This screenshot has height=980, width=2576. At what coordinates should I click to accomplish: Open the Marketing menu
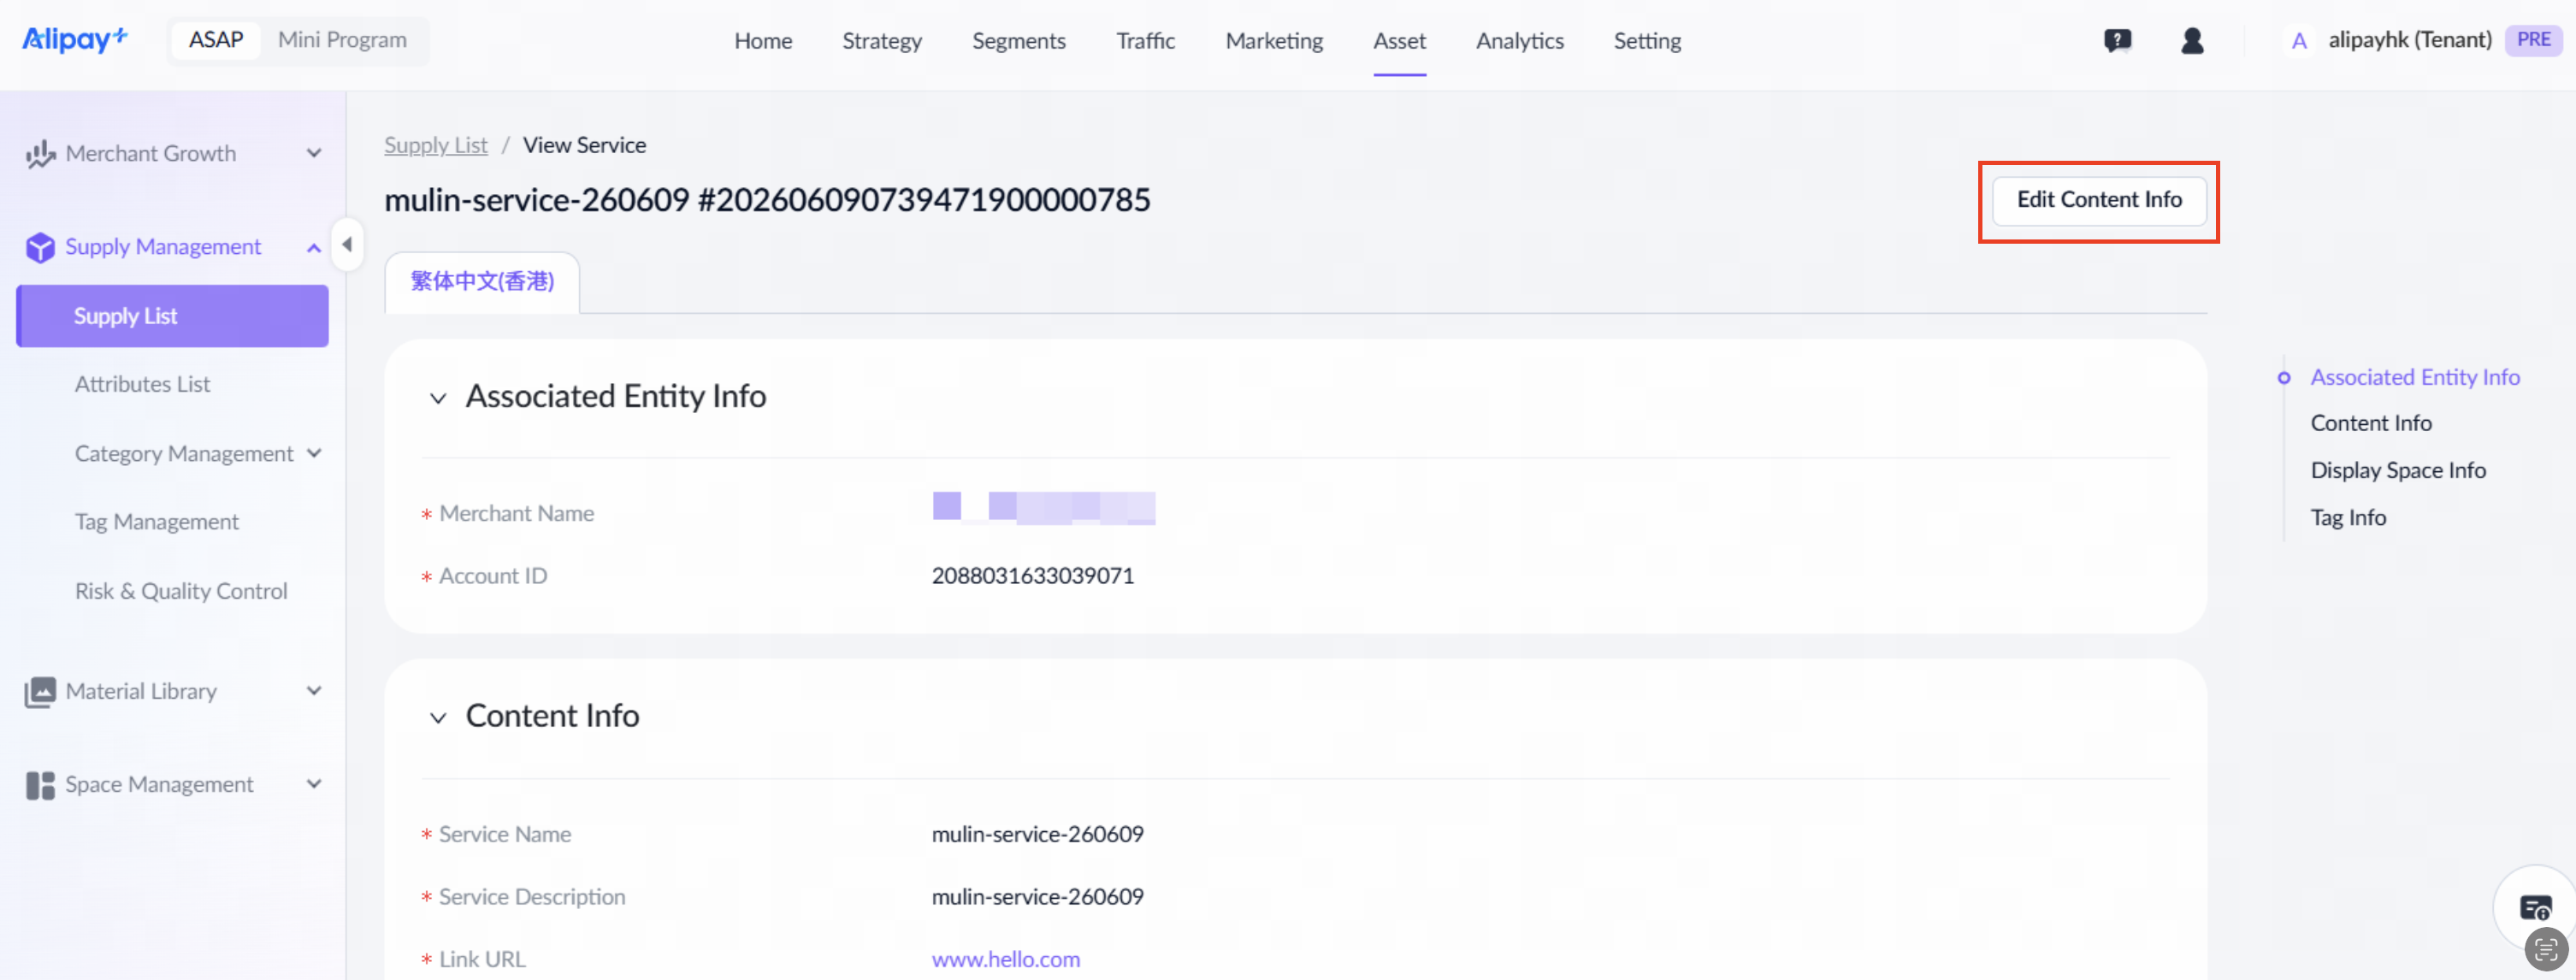pos(1274,41)
